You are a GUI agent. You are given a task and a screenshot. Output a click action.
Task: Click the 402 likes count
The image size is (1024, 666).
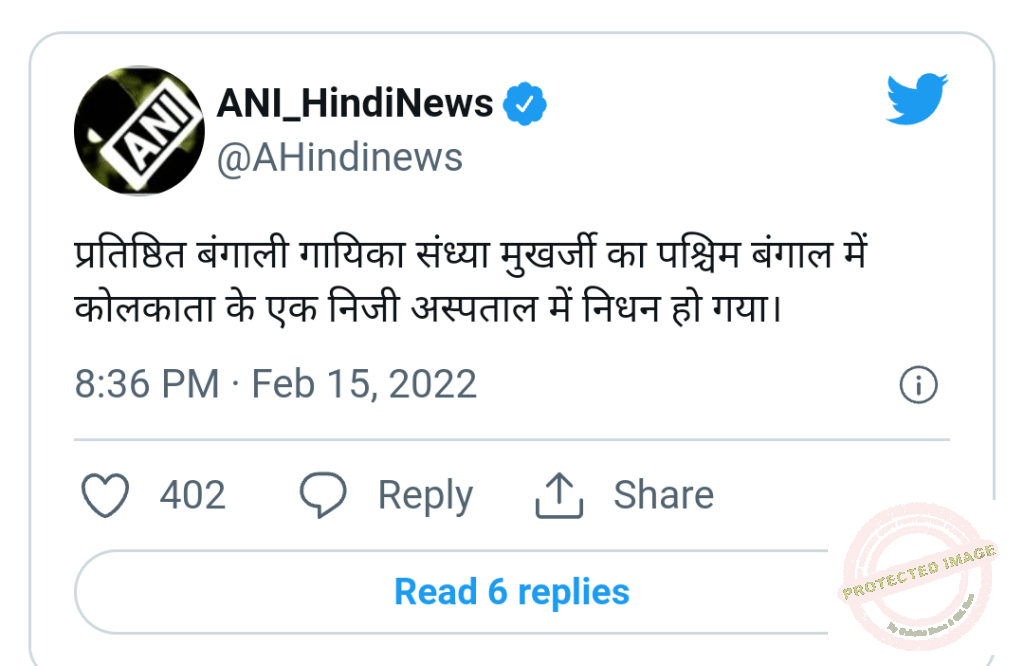pos(193,496)
